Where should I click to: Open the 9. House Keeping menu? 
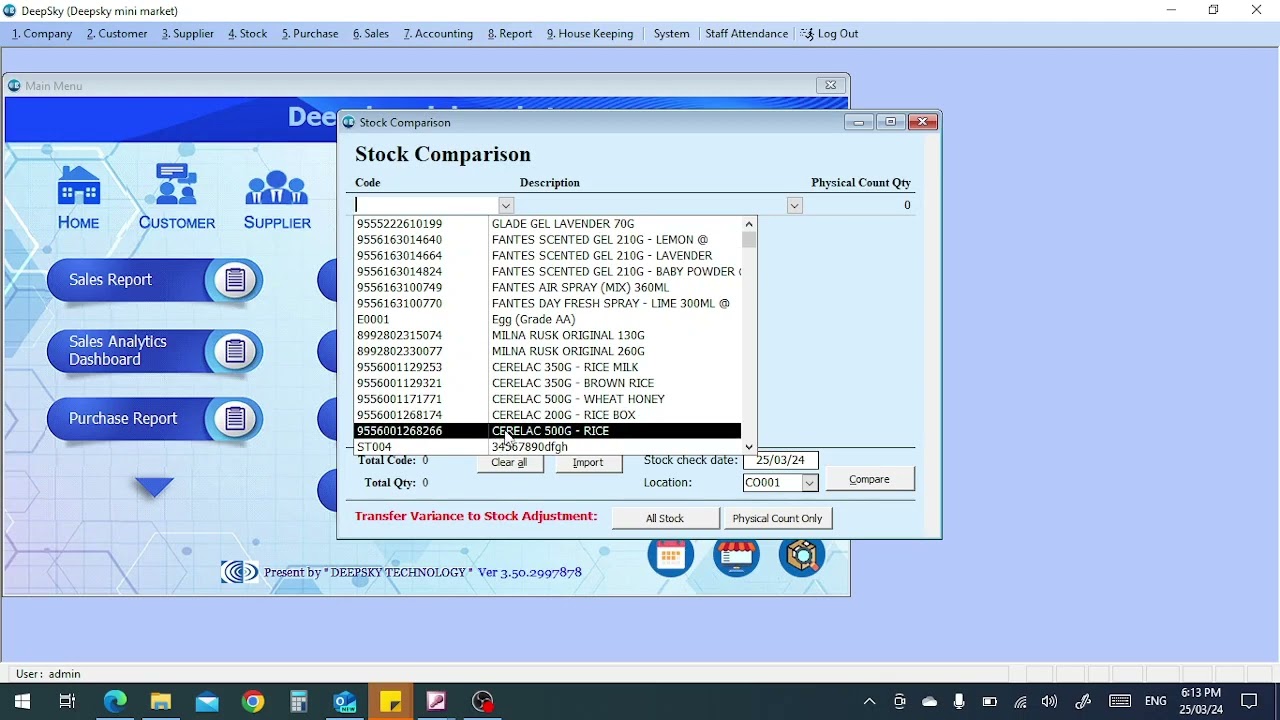pos(590,33)
